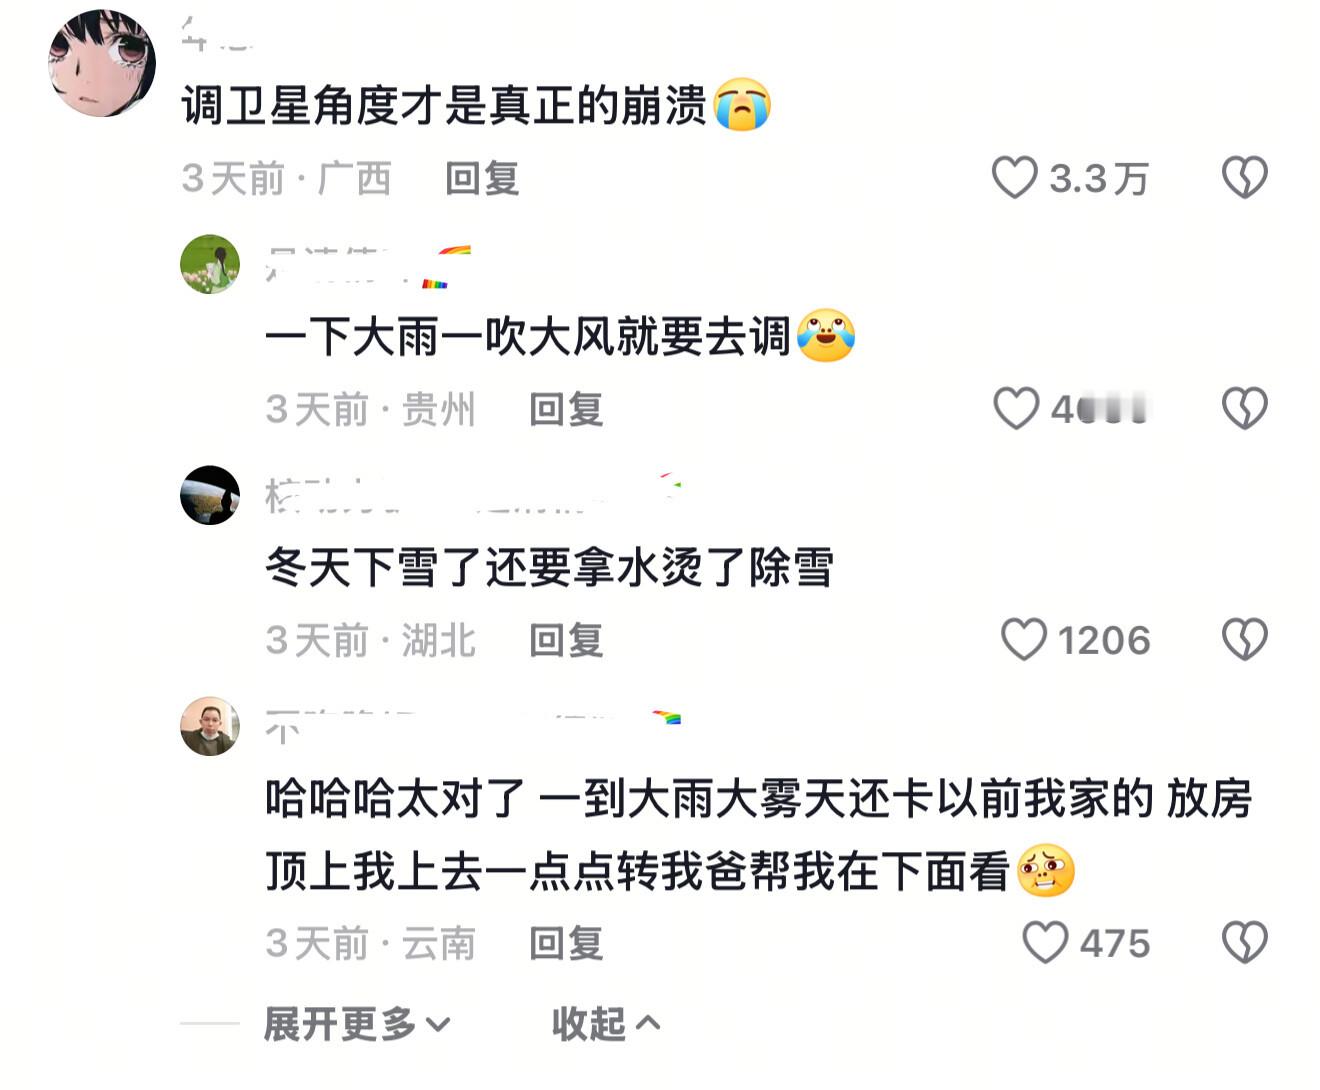Image resolution: width=1320 pixels, height=1090 pixels.
Task: Dislike the top comment from 广西
Action: coord(1244,178)
